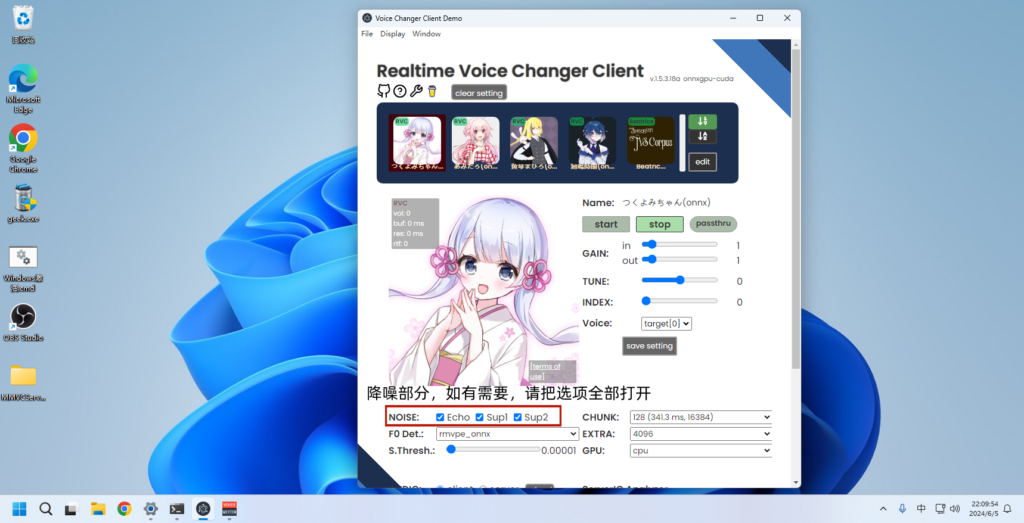The image size is (1024, 523).
Task: Toggle the Chinese IME indicator in tray
Action: [921, 509]
